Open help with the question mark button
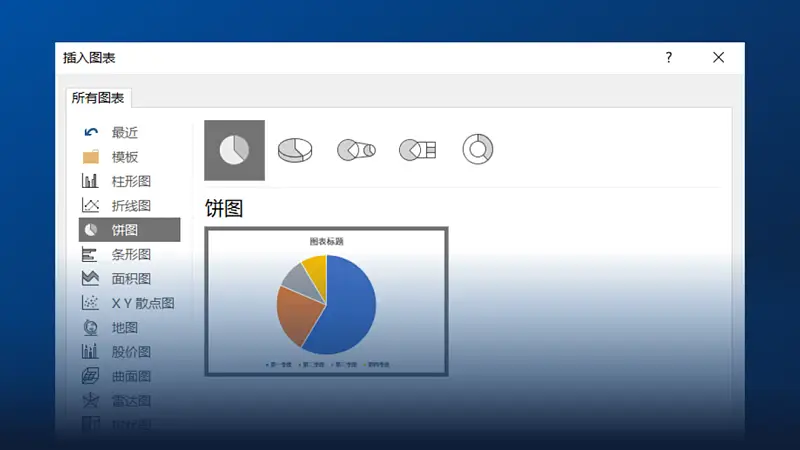 (x=668, y=57)
